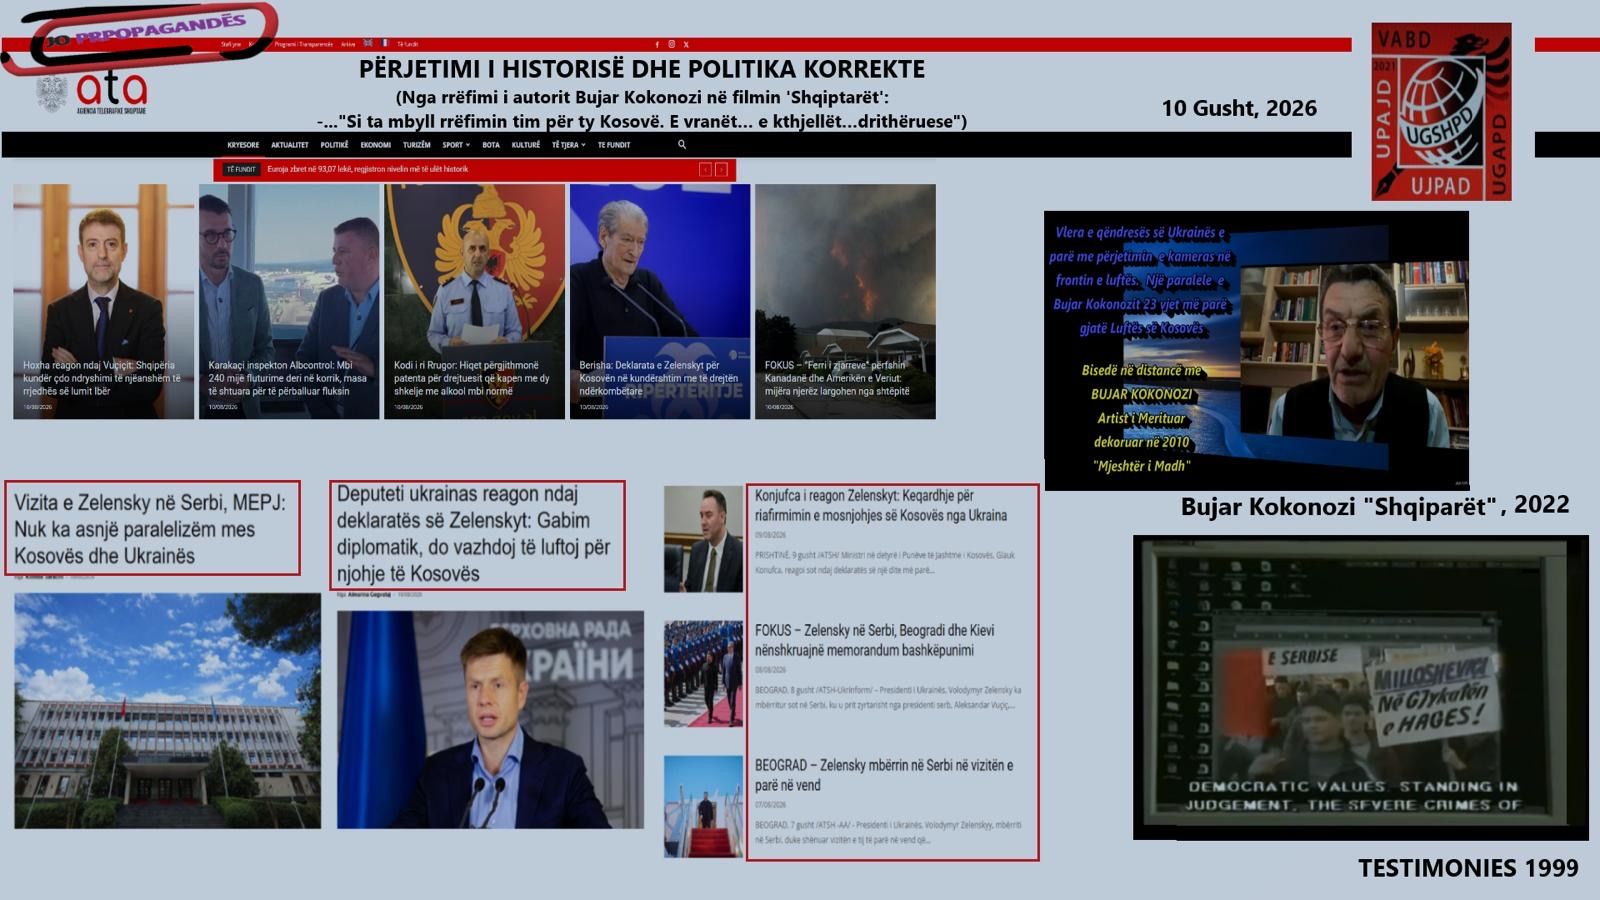The image size is (1600, 900).
Task: Click the airplane stairs arrival thumbnail
Action: click(x=703, y=807)
